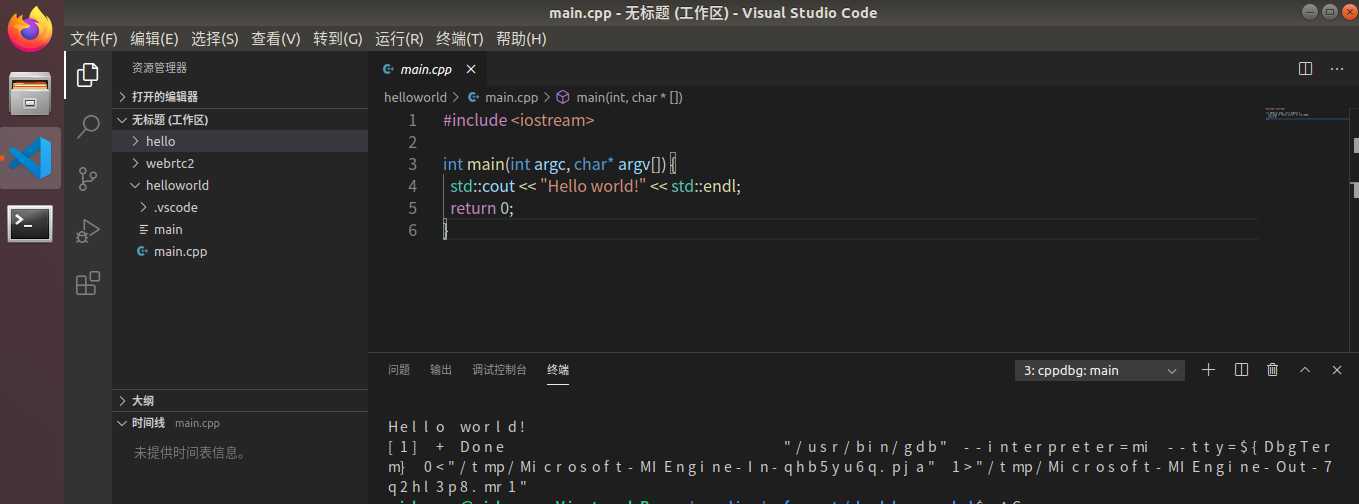
Task: Open main.cpp in the explorer tree
Action: (240, 251)
